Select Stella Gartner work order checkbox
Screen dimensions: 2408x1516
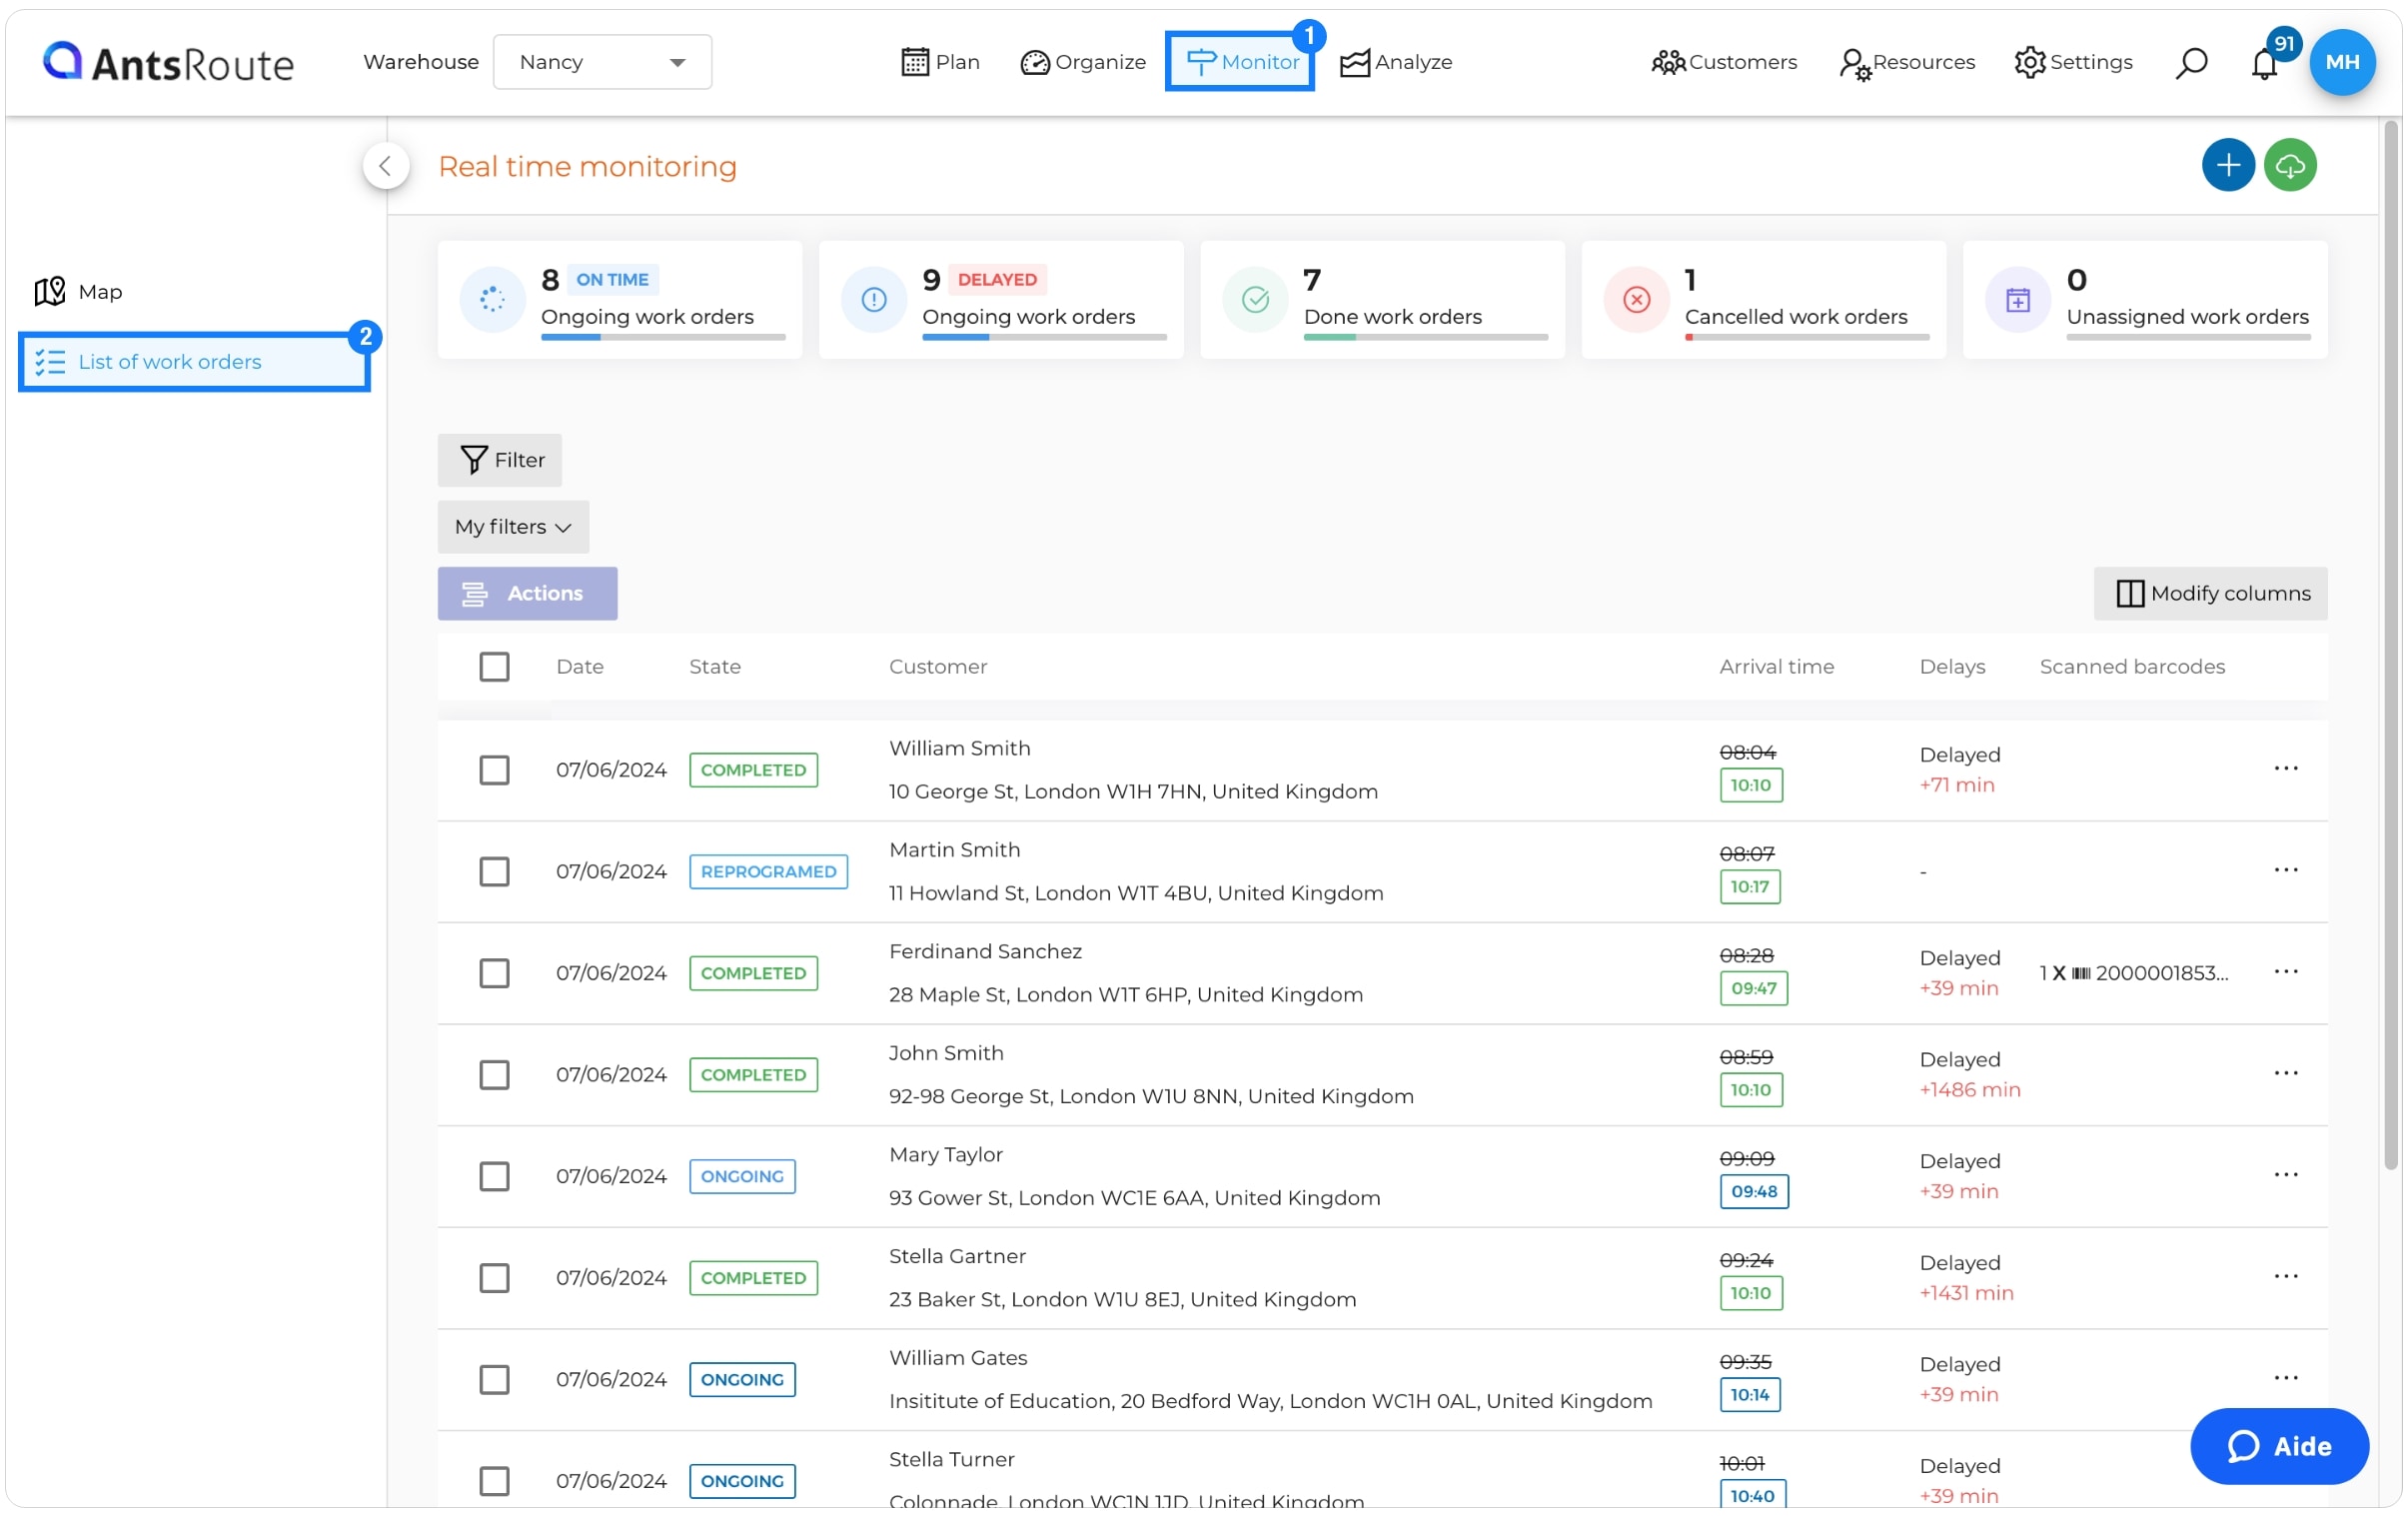coord(494,1277)
